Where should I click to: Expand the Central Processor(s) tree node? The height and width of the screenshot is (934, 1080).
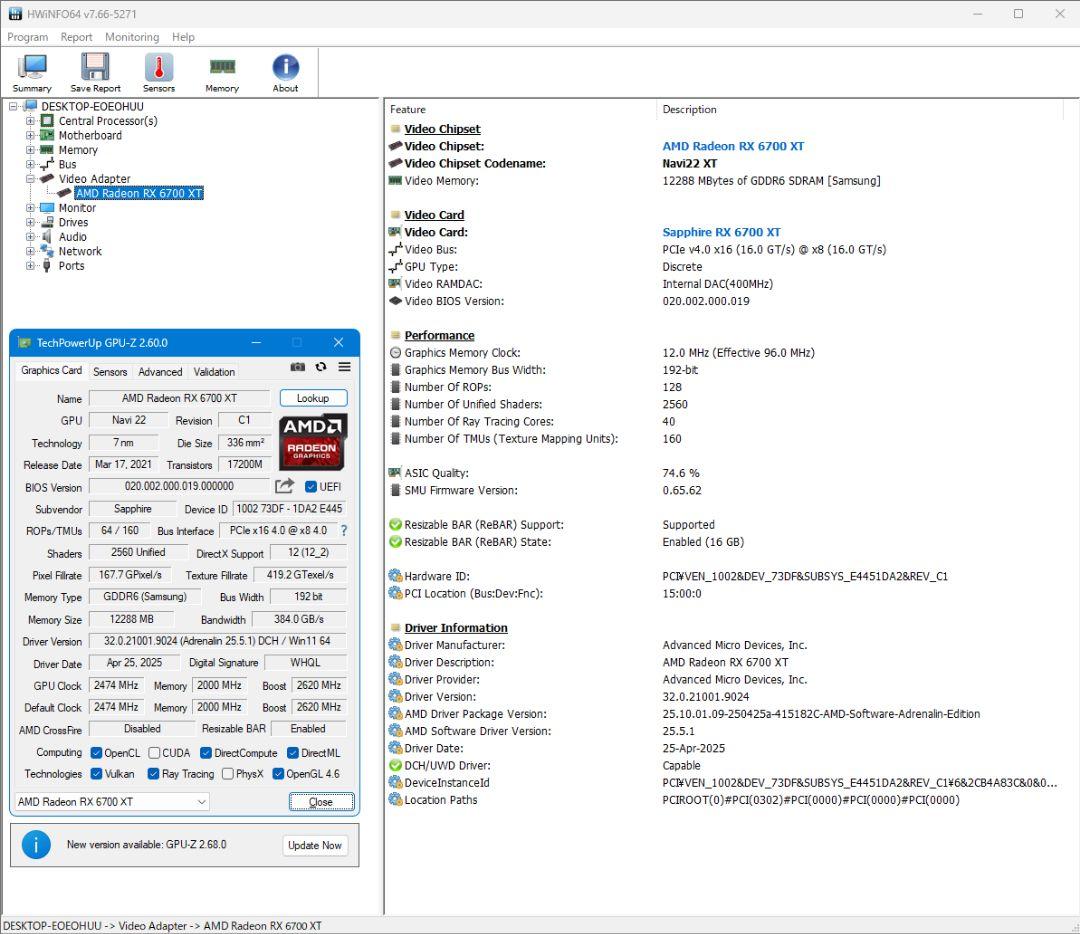(30, 121)
